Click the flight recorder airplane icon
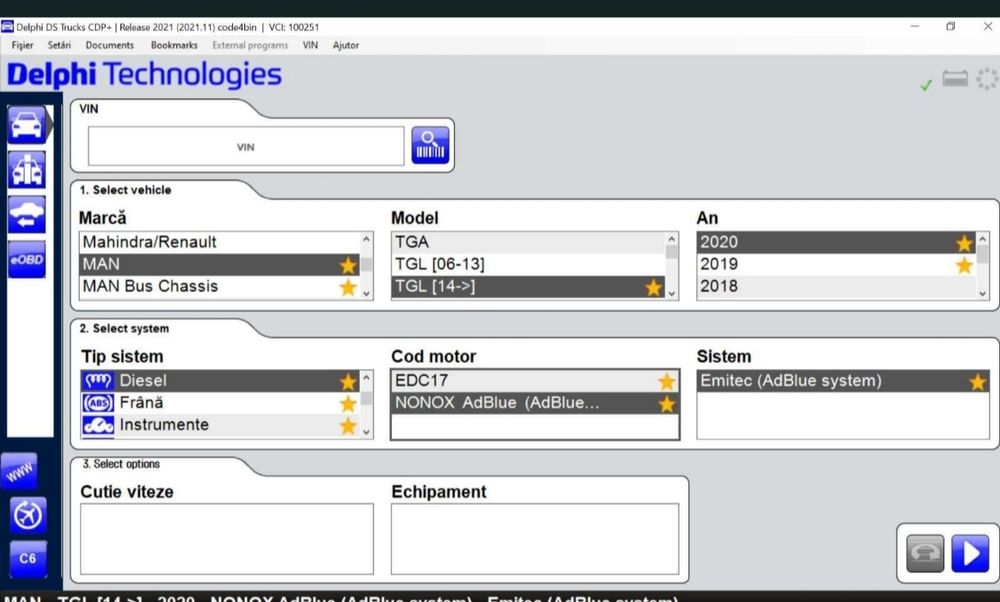Image resolution: width=1000 pixels, height=602 pixels. coord(28,515)
